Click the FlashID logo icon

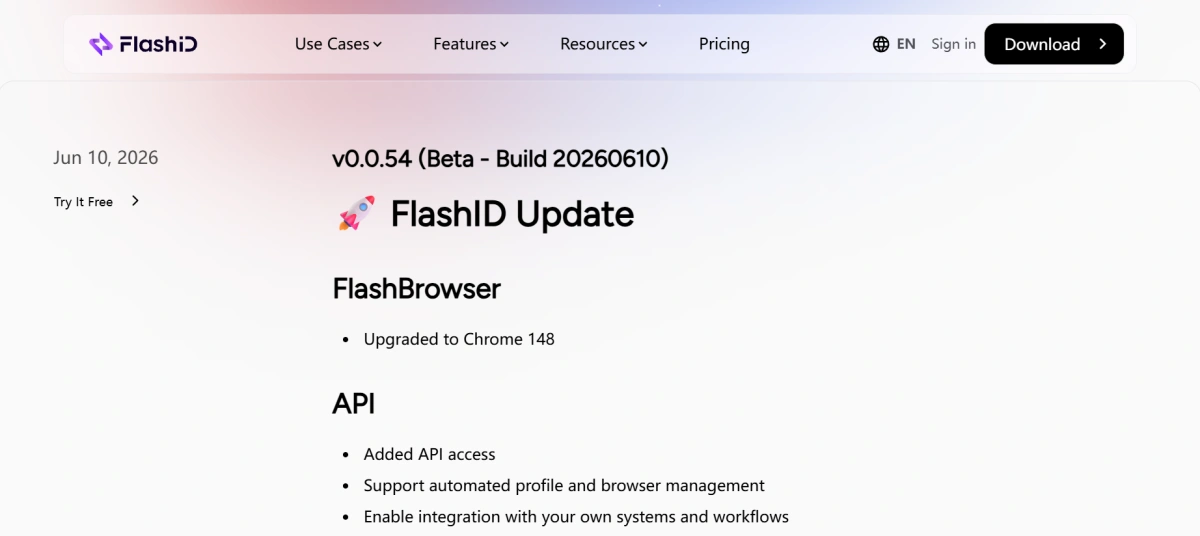pos(101,44)
